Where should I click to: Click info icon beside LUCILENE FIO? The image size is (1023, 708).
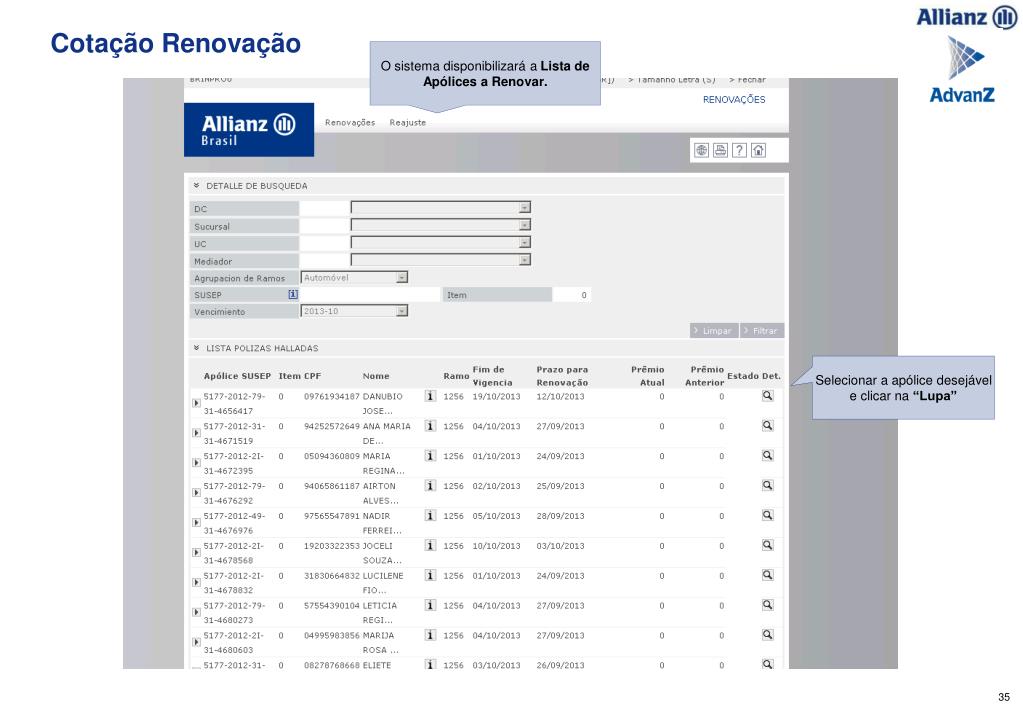tap(430, 576)
